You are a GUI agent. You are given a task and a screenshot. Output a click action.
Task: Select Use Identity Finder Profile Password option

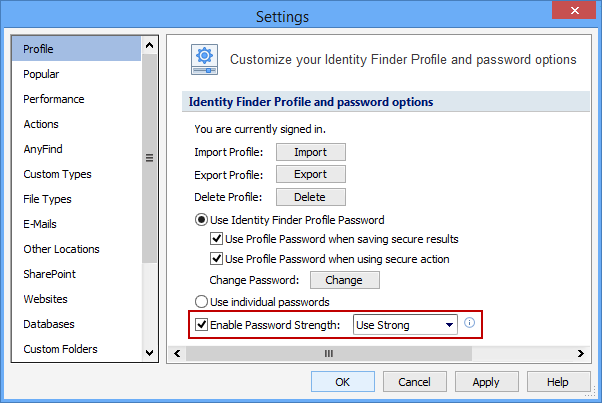tap(201, 220)
